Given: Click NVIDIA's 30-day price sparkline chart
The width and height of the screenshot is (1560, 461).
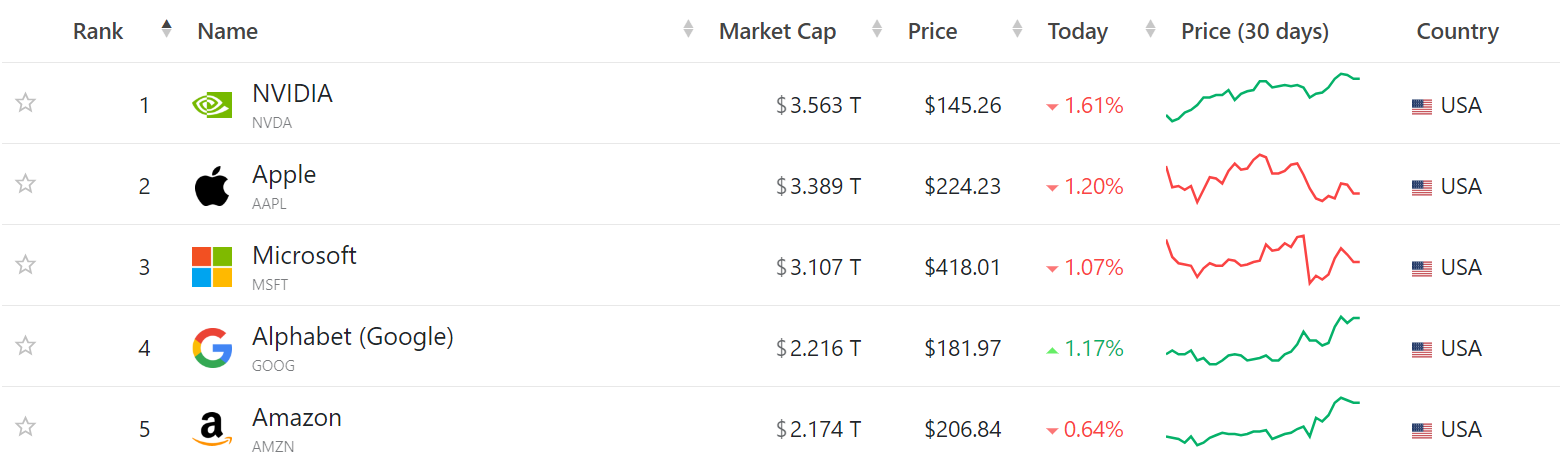Looking at the screenshot, I should tap(1263, 98).
